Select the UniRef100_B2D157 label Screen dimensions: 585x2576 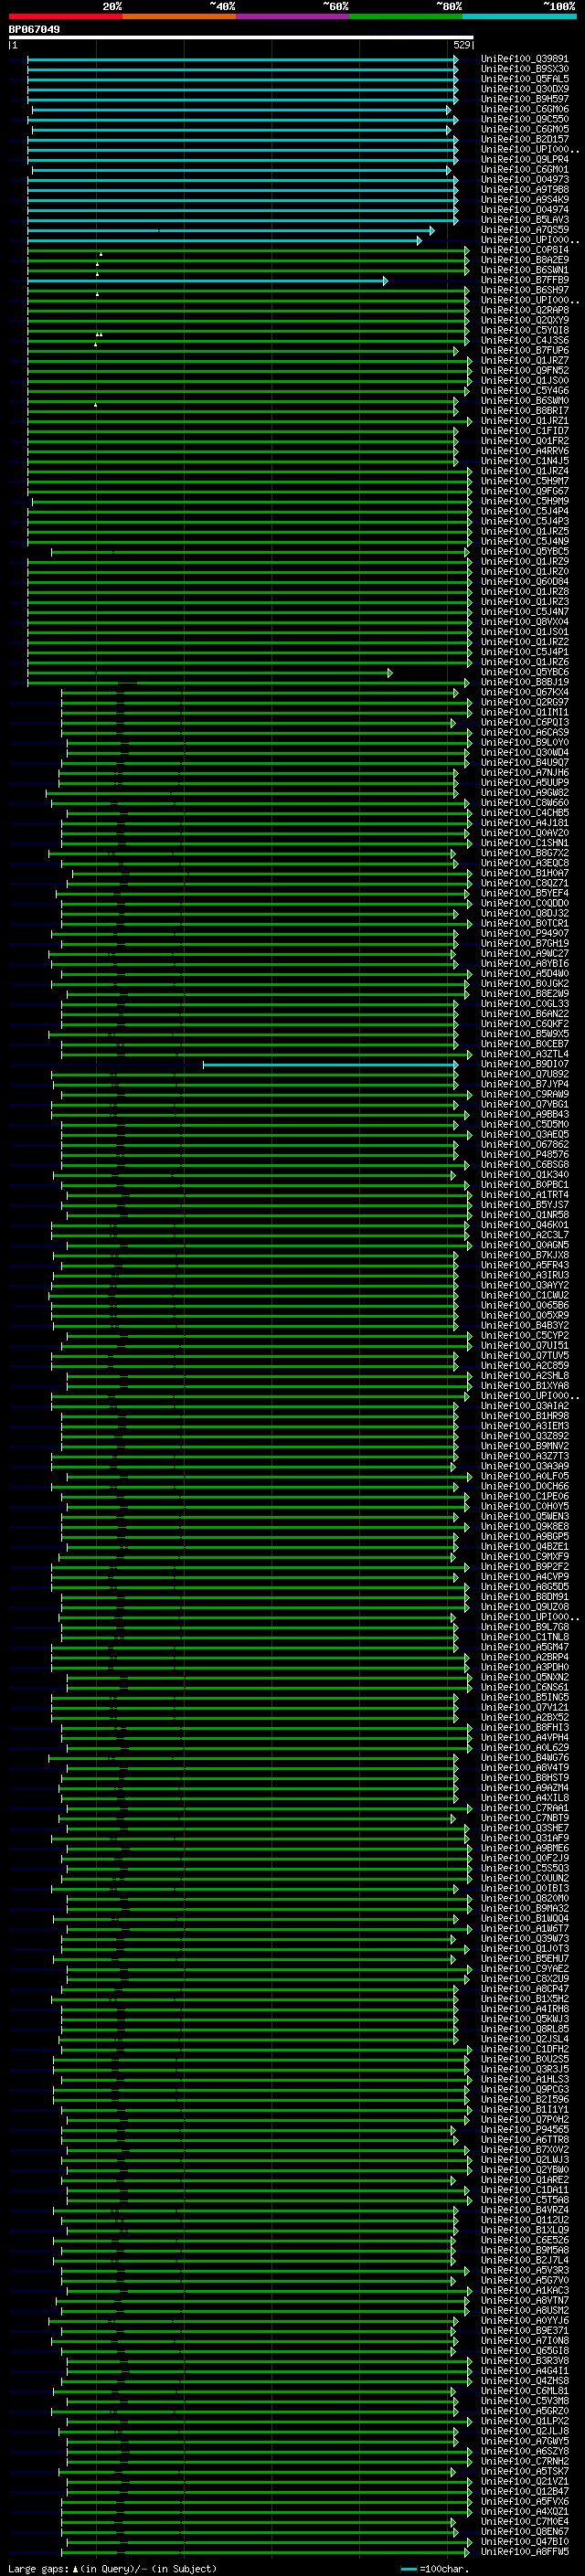(x=525, y=139)
